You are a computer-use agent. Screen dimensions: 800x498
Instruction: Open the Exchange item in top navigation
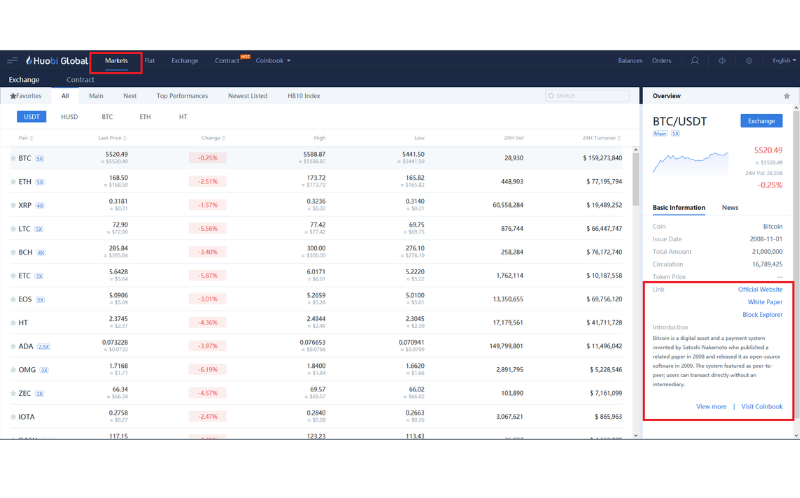click(185, 61)
